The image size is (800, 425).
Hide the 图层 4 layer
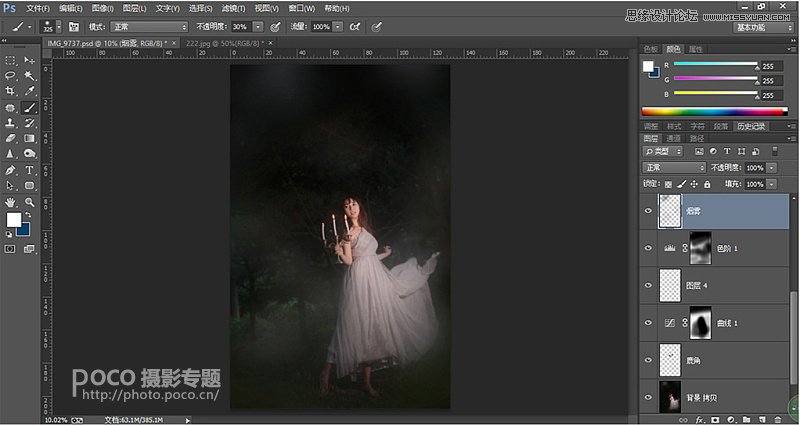click(648, 285)
